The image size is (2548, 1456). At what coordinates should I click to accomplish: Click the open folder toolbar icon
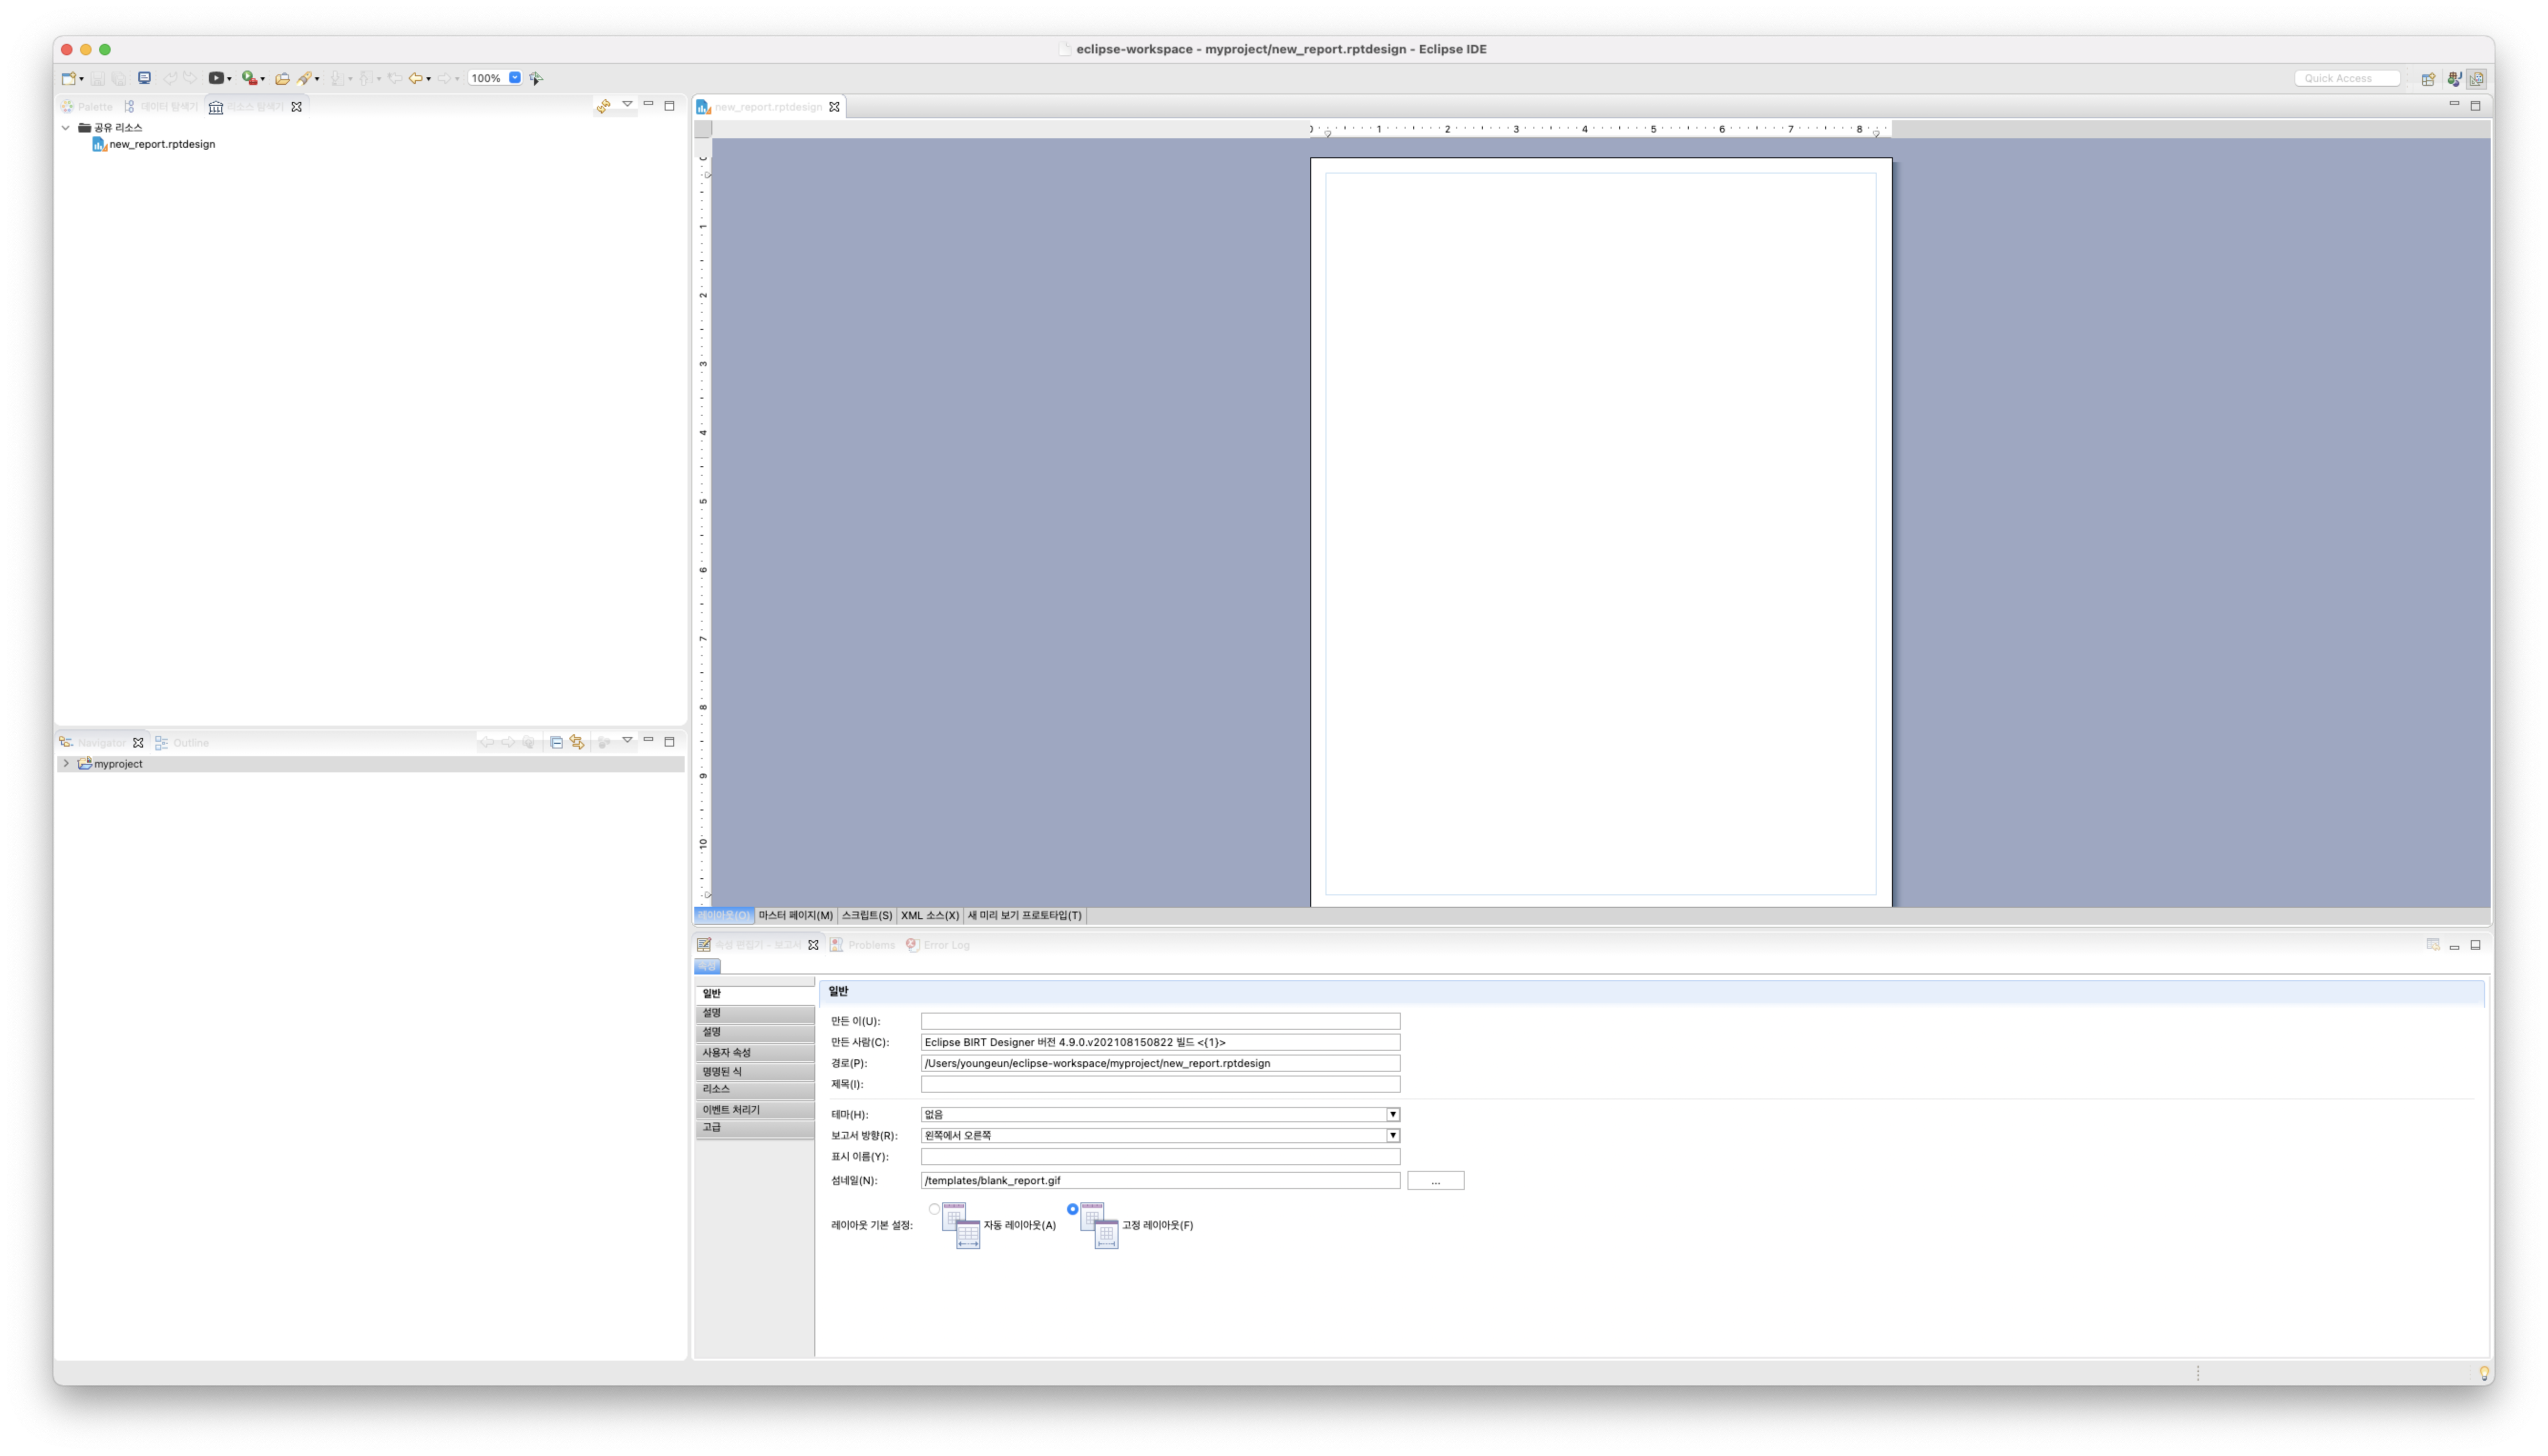click(282, 78)
